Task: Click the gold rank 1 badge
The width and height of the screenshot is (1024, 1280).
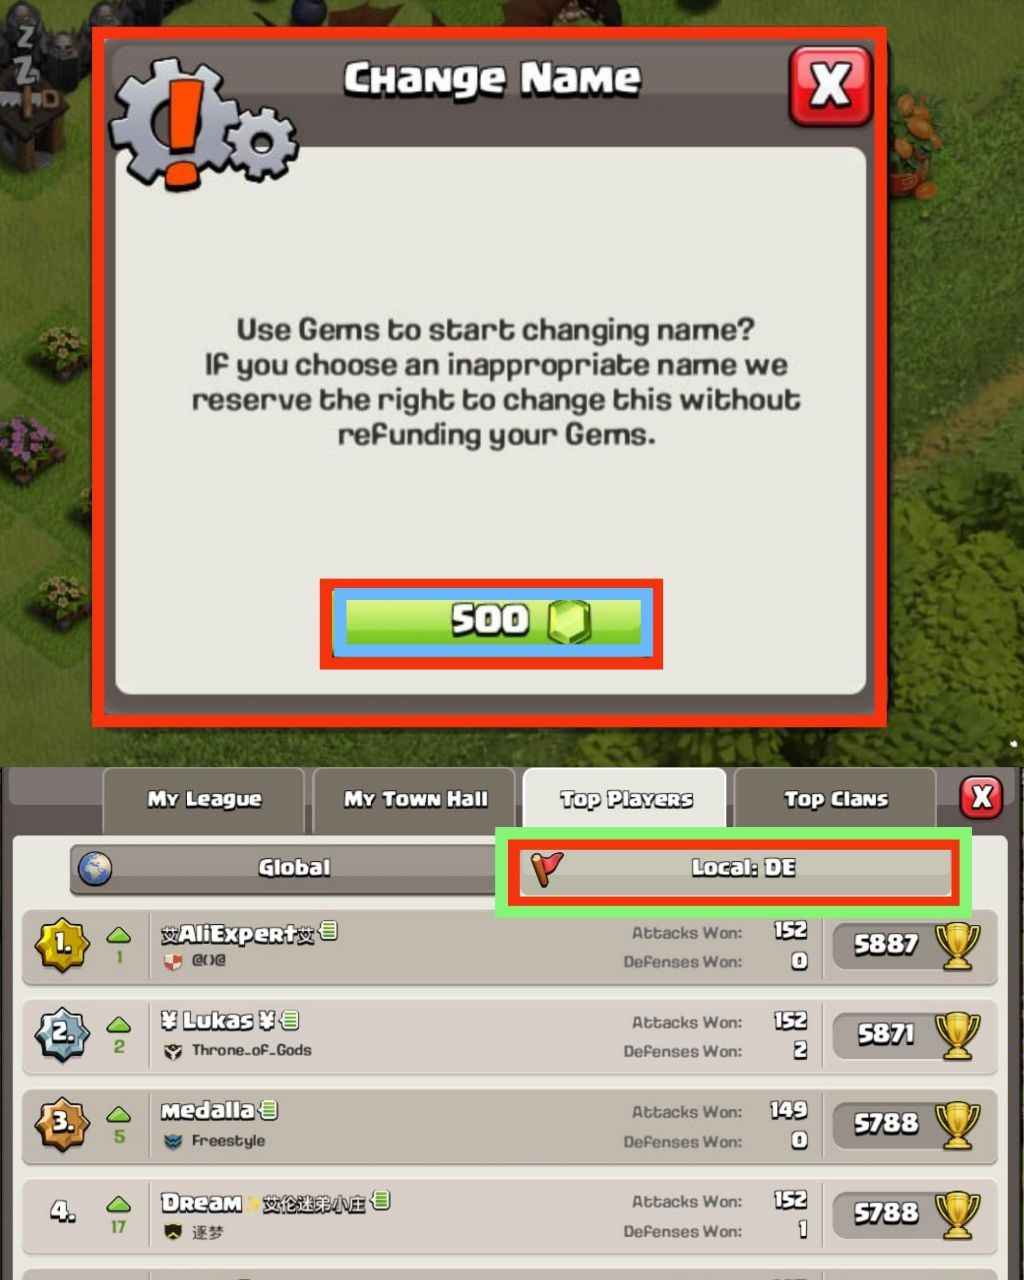Action: pyautogui.click(x=63, y=944)
